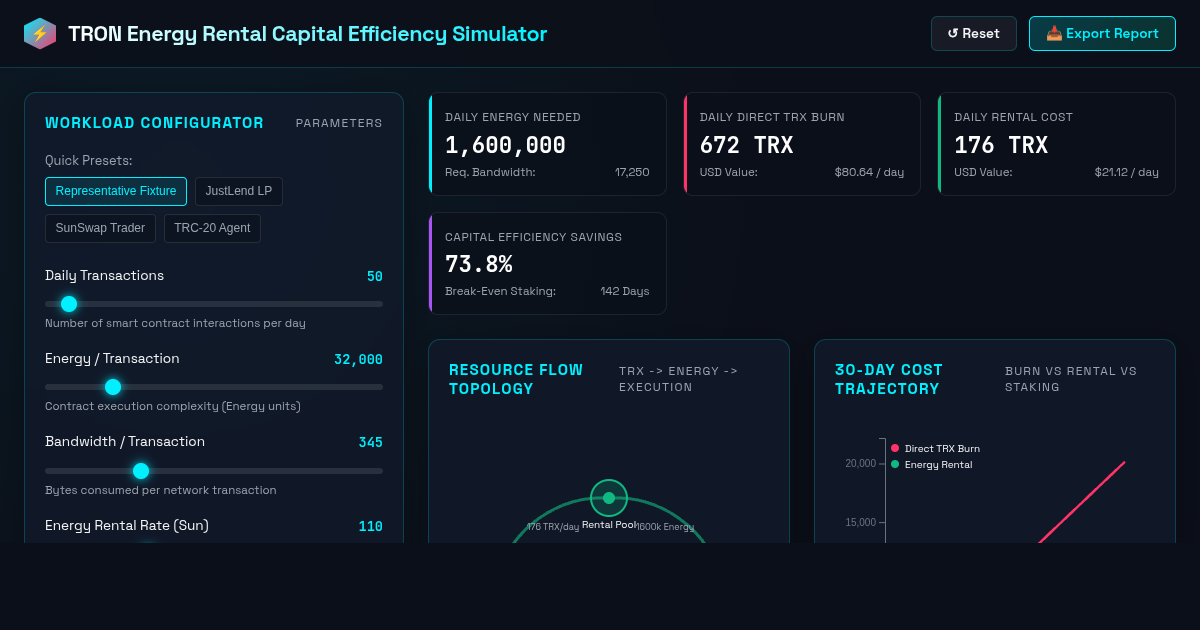The image size is (1200, 630).
Task: Click the 1,600,000 energy value
Action: 505,145
